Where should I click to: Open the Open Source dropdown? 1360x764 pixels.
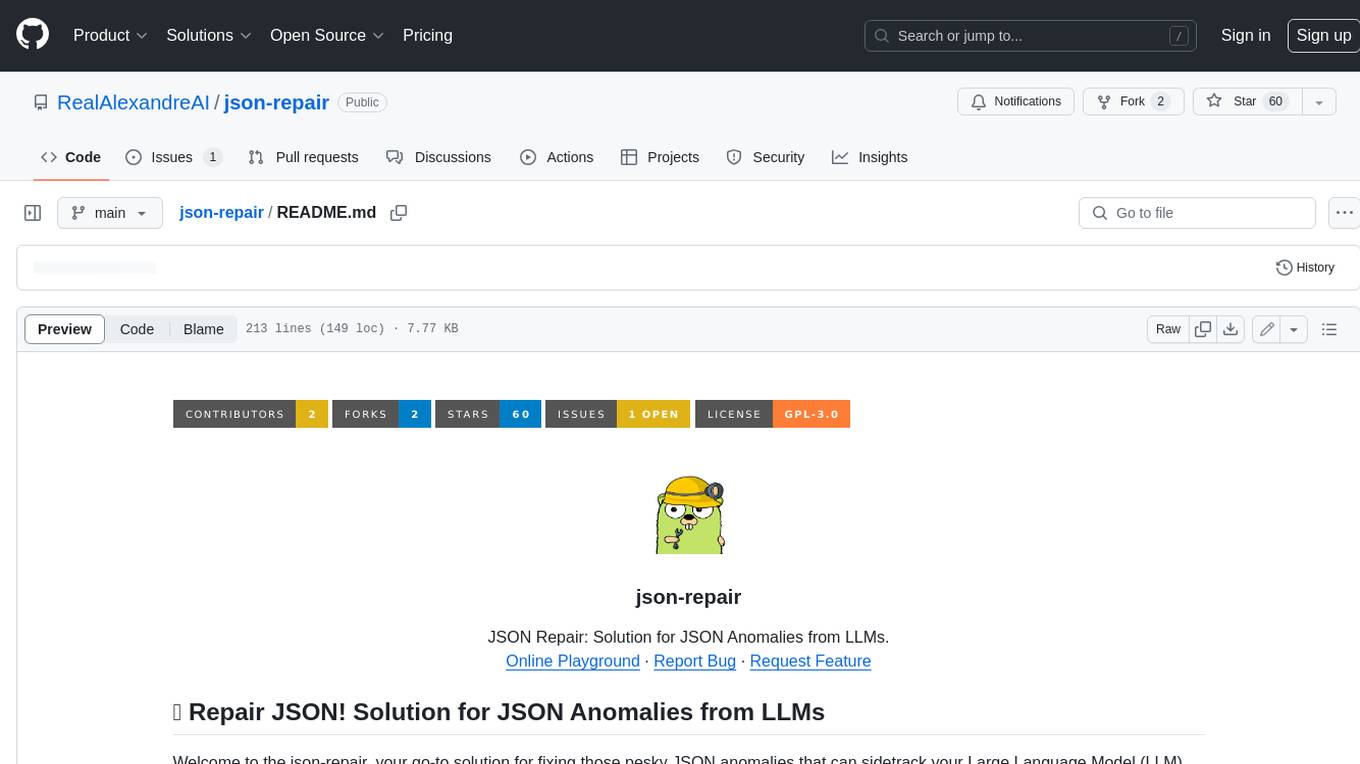coord(327,35)
